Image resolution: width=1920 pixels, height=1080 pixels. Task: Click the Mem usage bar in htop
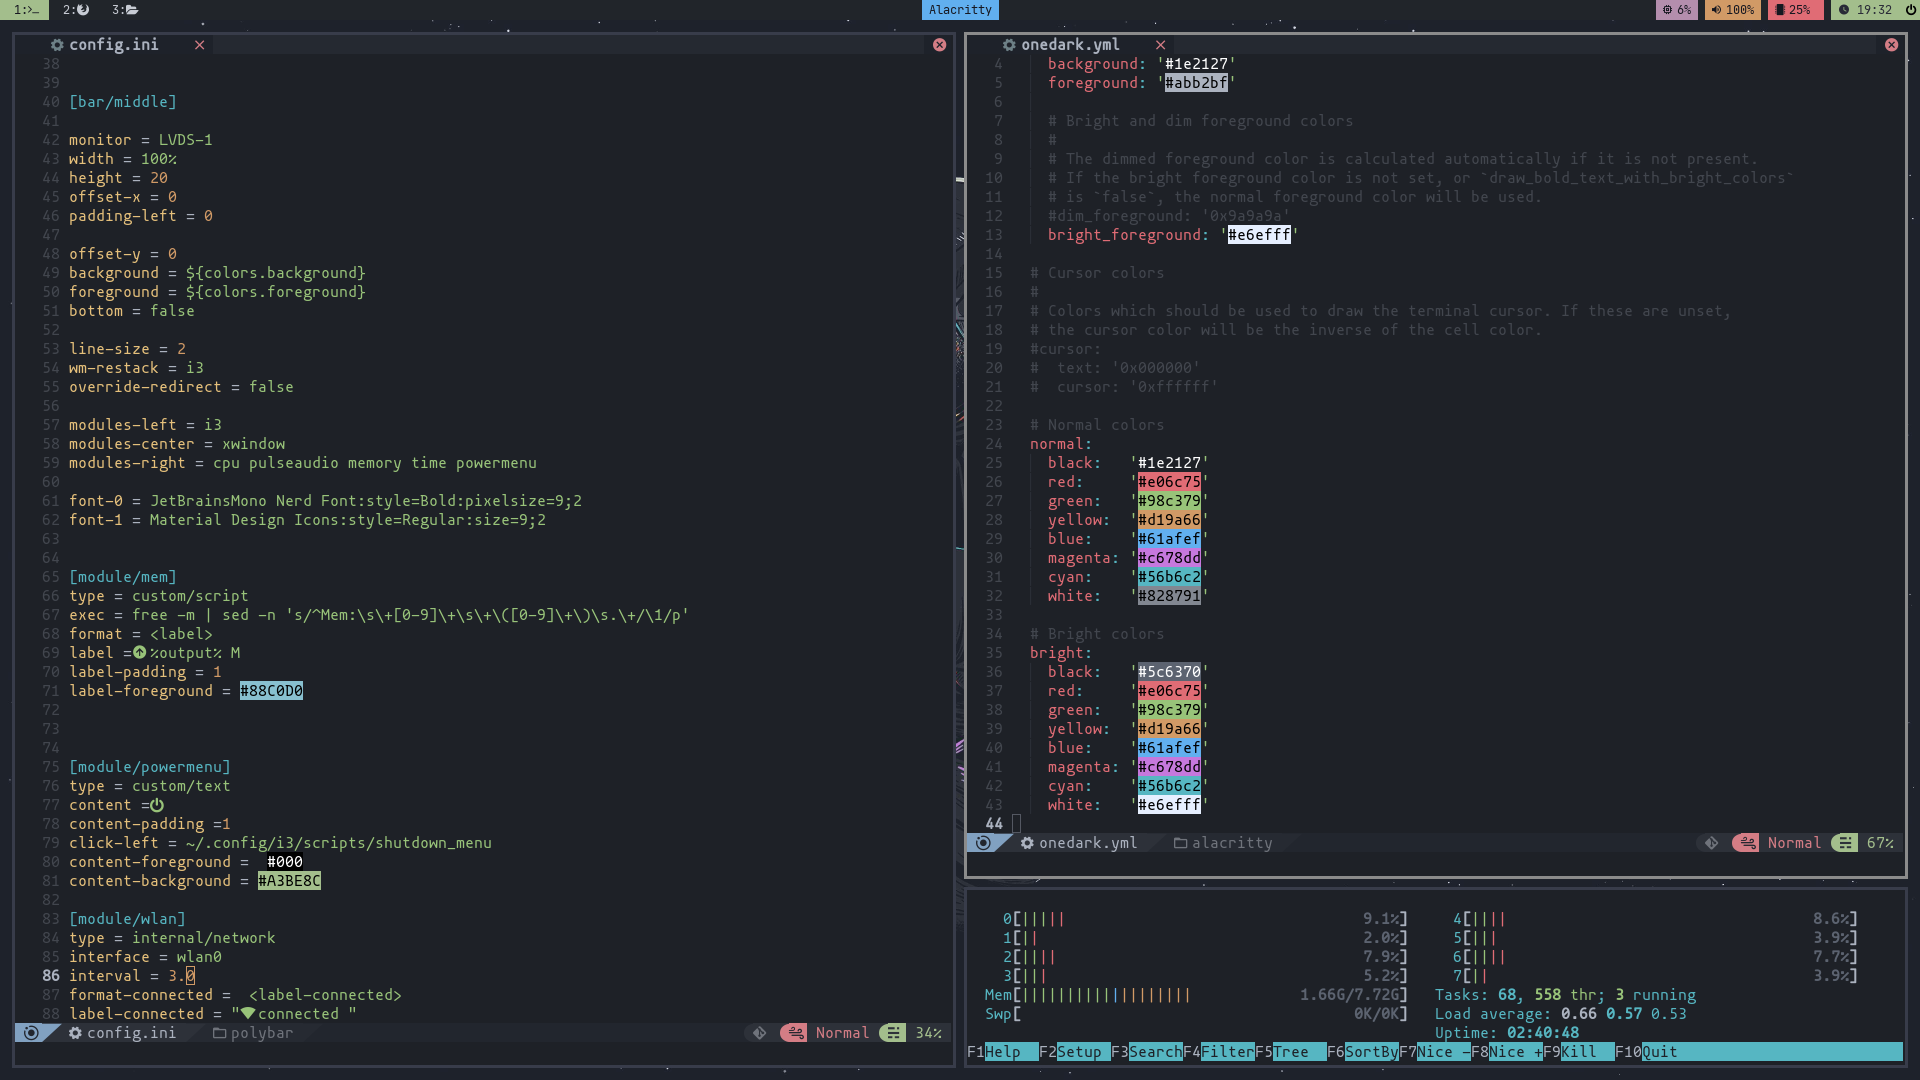[x=1196, y=995]
